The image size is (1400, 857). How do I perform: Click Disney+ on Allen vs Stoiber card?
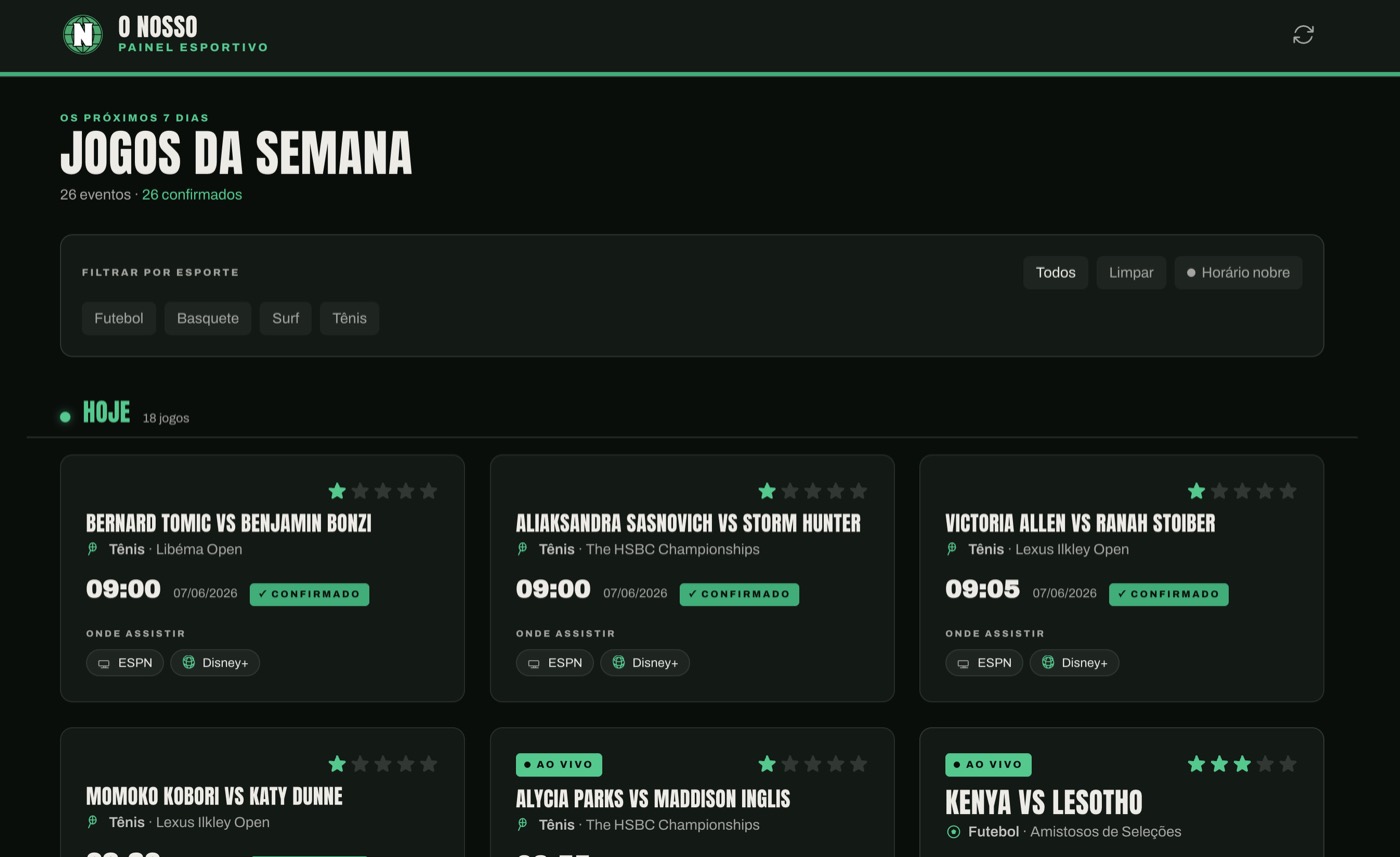1074,663
